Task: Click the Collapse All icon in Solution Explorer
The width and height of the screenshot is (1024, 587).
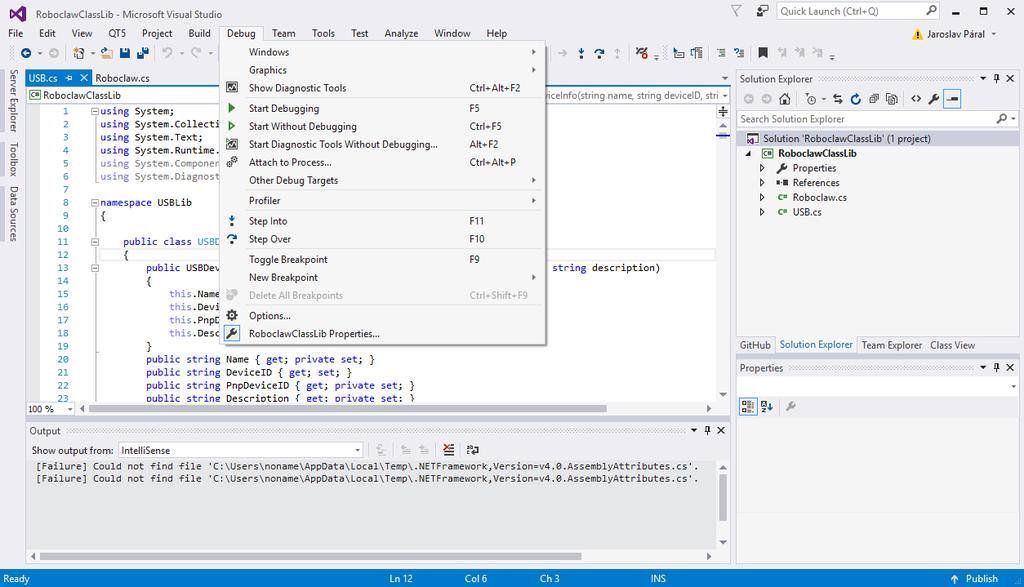Action: pyautogui.click(x=874, y=99)
